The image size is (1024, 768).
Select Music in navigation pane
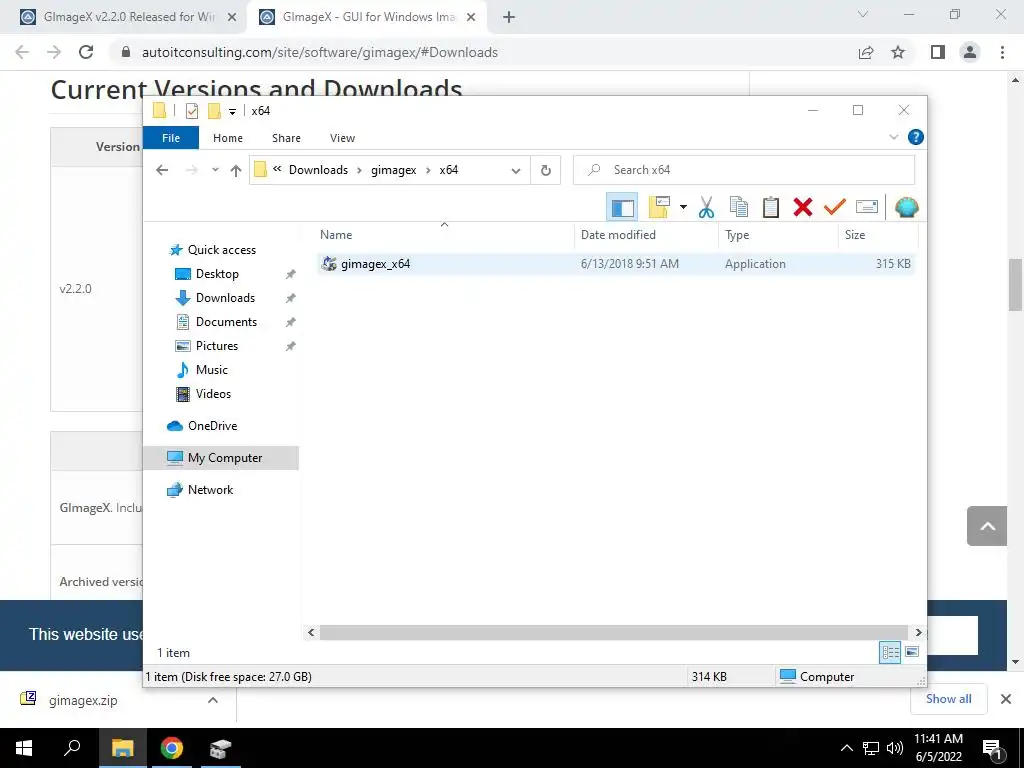tap(211, 370)
